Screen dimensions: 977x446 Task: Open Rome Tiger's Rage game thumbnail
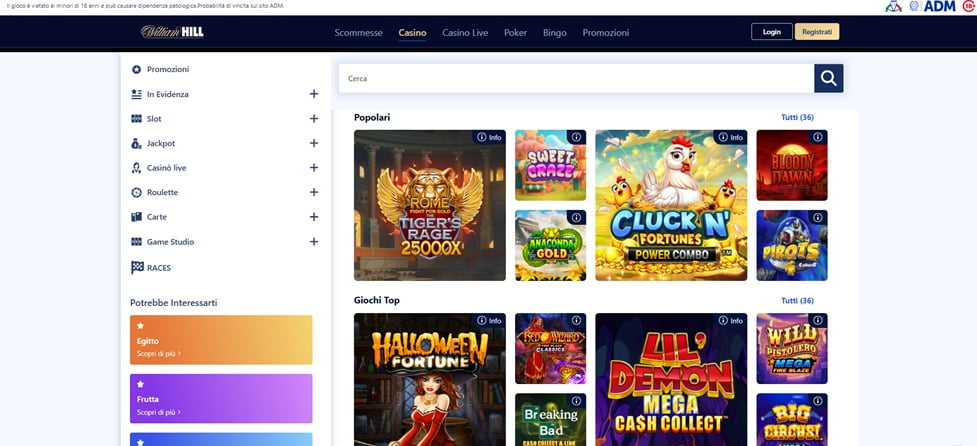pos(430,206)
